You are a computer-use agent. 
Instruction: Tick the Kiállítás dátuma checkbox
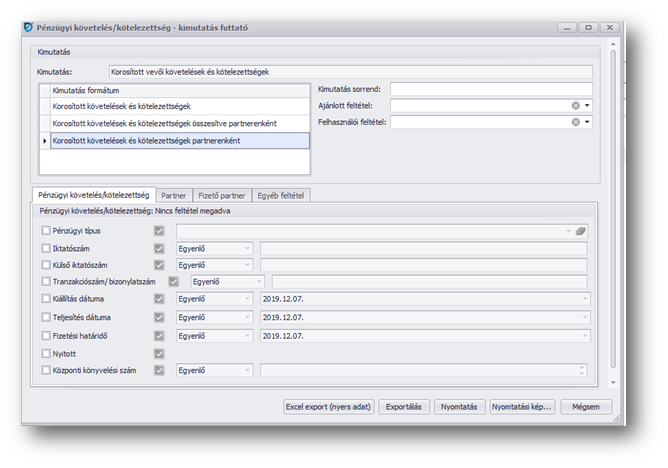coord(46,299)
